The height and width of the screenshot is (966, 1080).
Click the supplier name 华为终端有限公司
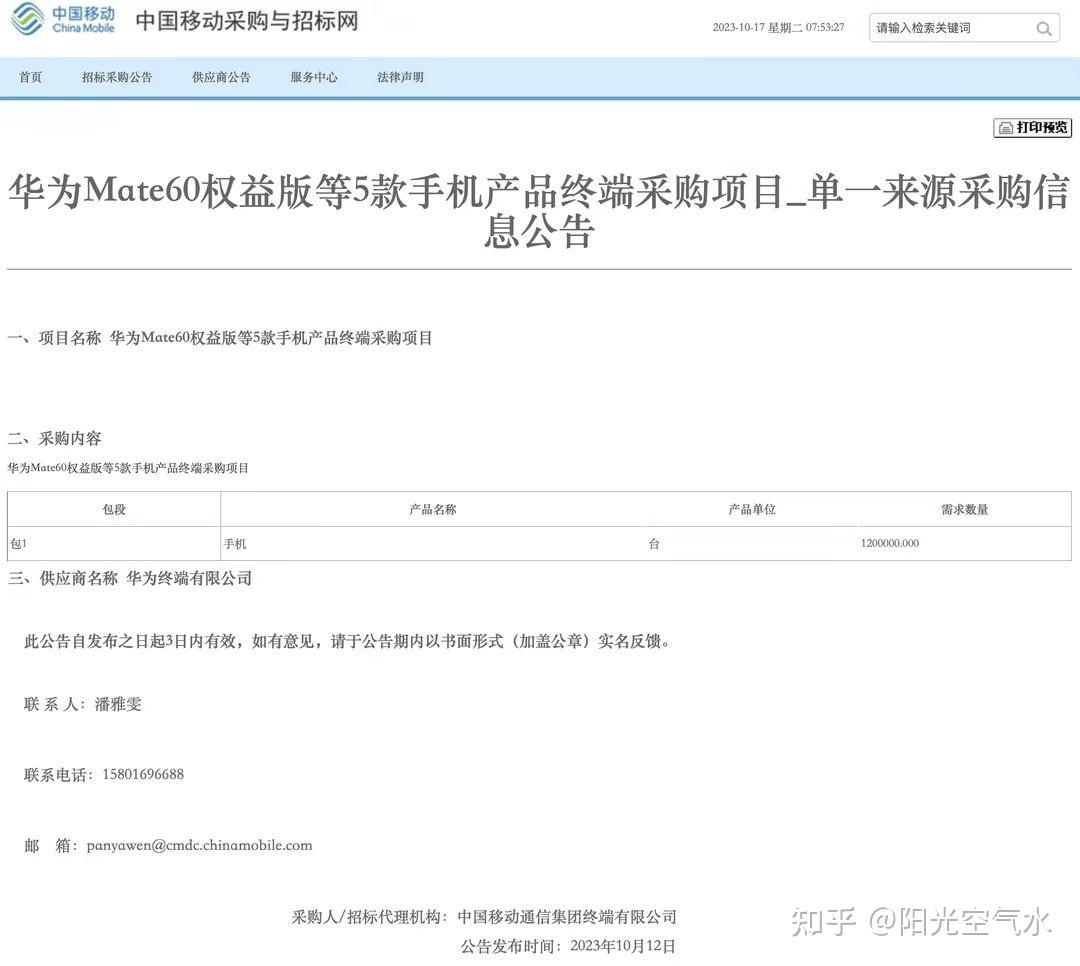pos(189,578)
